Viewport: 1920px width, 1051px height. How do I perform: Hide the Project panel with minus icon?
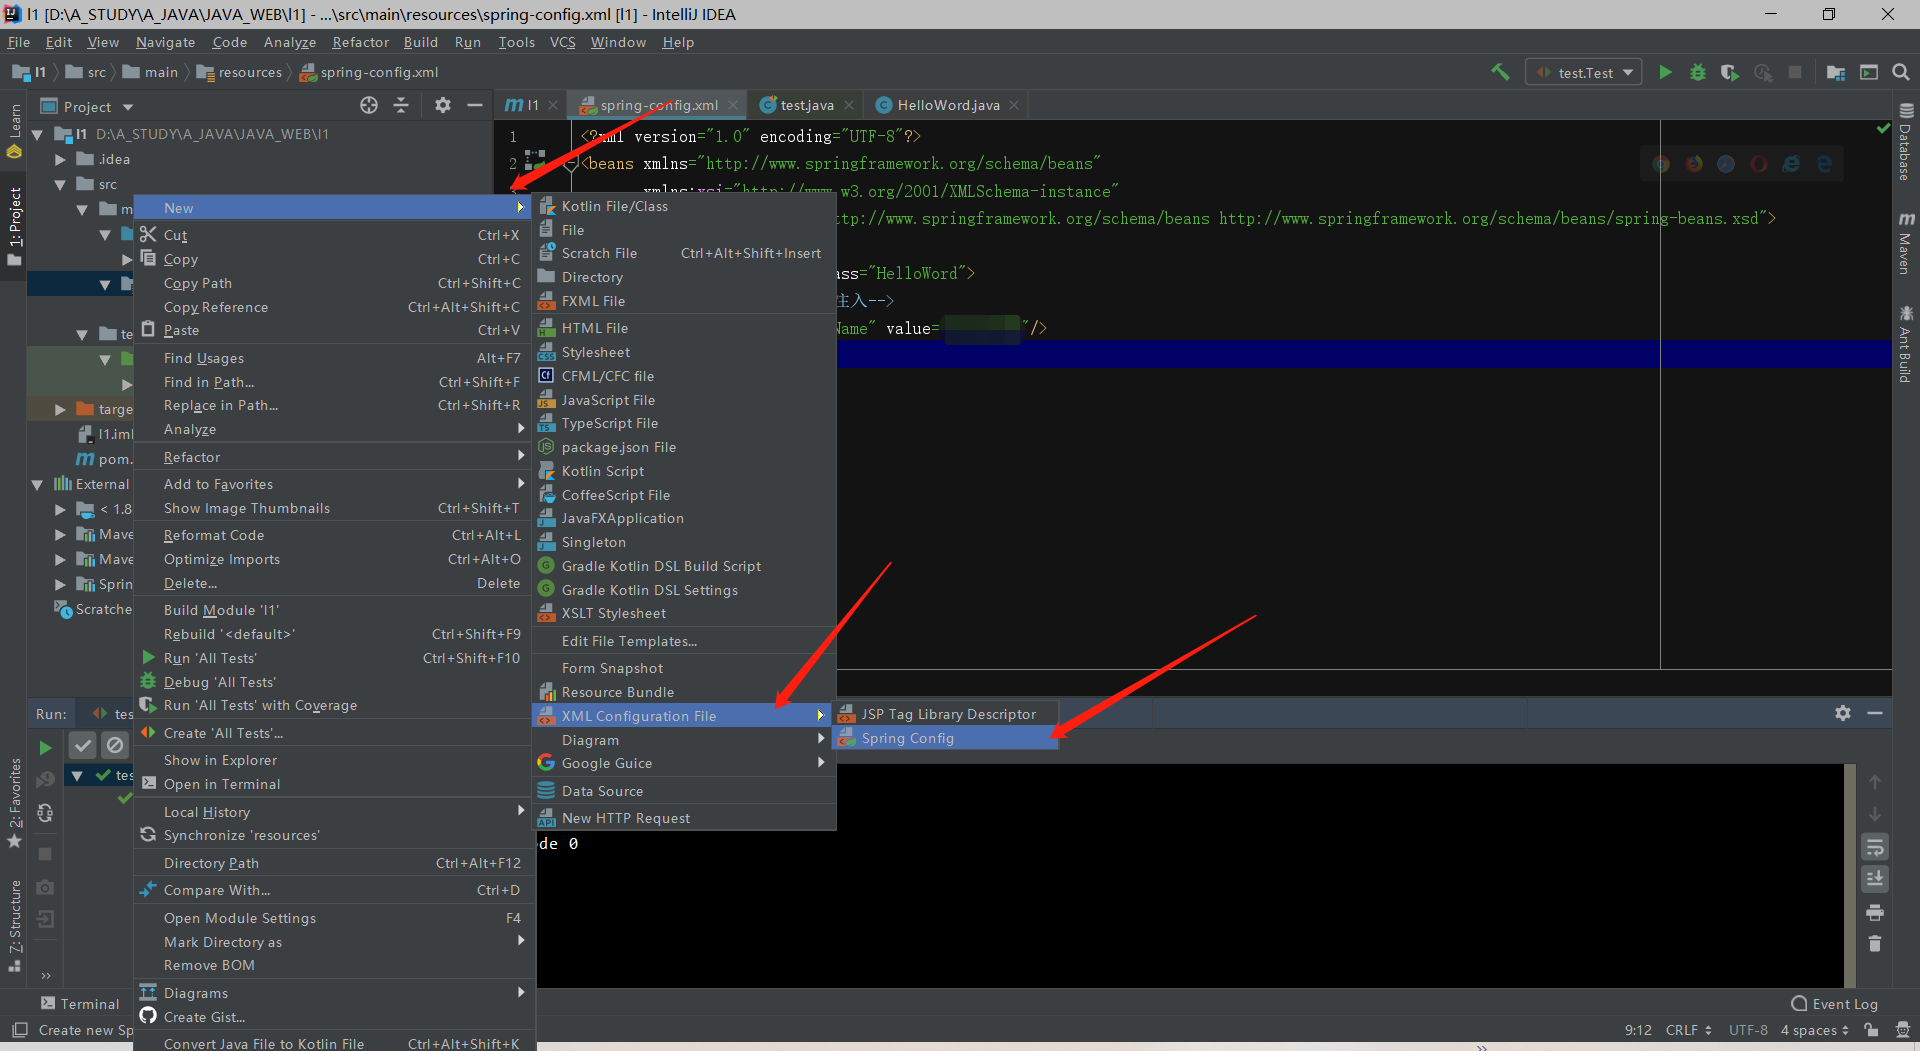pyautogui.click(x=475, y=105)
